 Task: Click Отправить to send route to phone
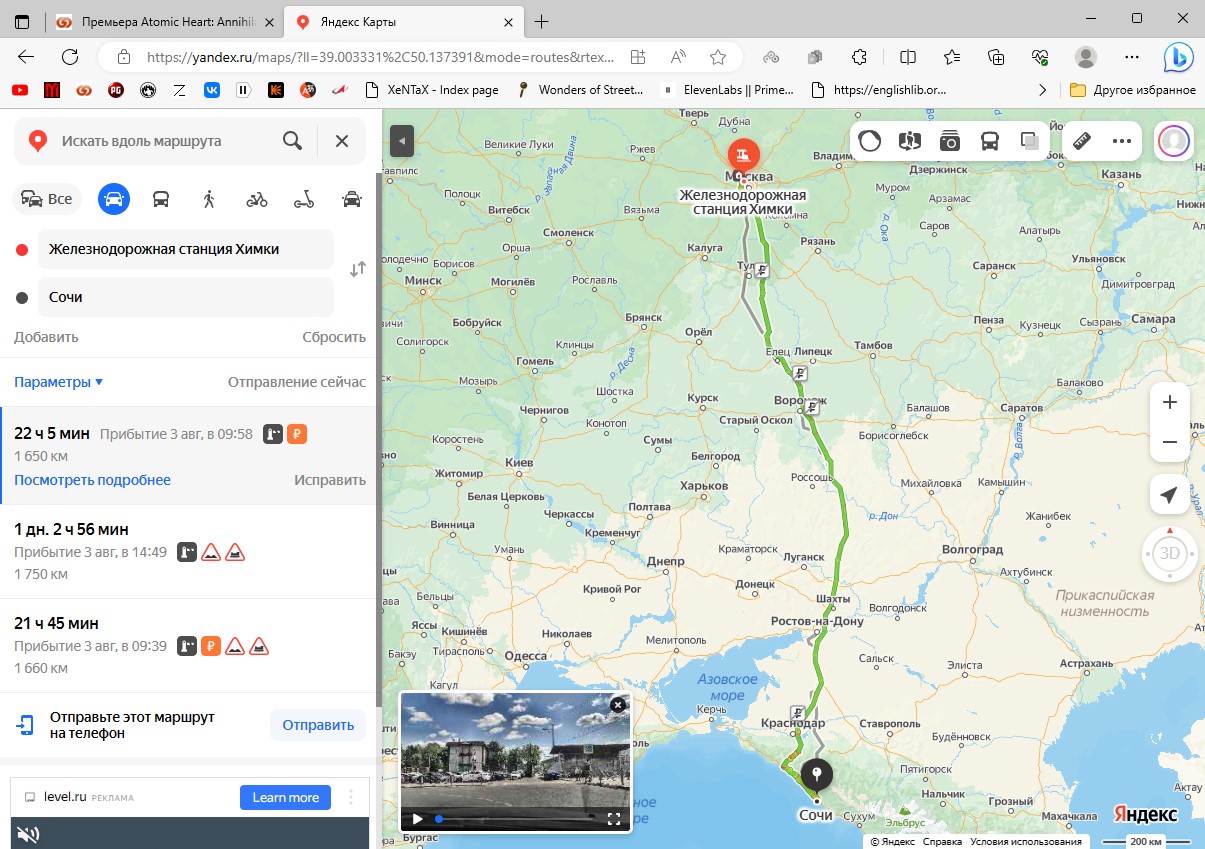(318, 725)
